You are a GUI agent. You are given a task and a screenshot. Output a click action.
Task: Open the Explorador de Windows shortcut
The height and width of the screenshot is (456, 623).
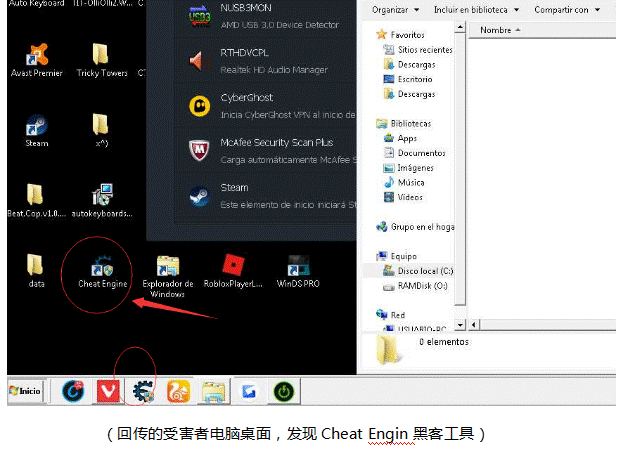pos(168,276)
